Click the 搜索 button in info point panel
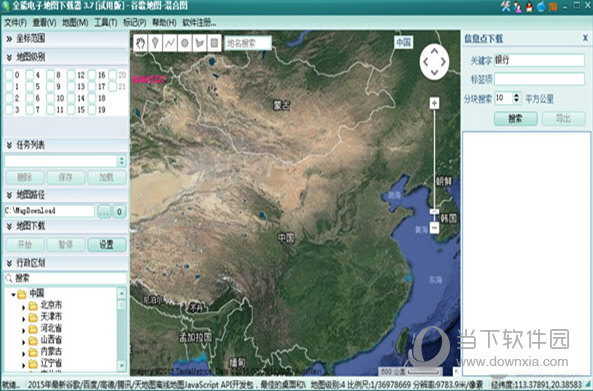The image size is (593, 391). tap(516, 119)
